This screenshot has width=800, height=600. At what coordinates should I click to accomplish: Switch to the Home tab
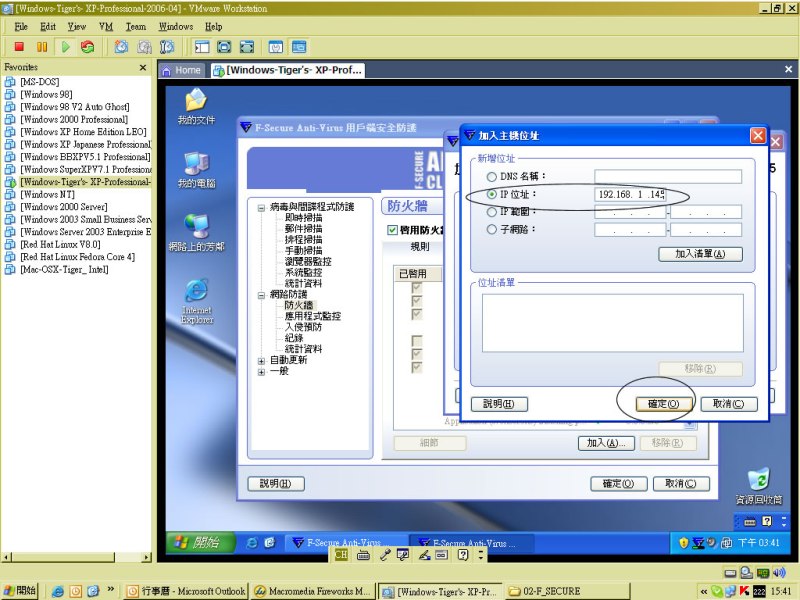[181, 70]
